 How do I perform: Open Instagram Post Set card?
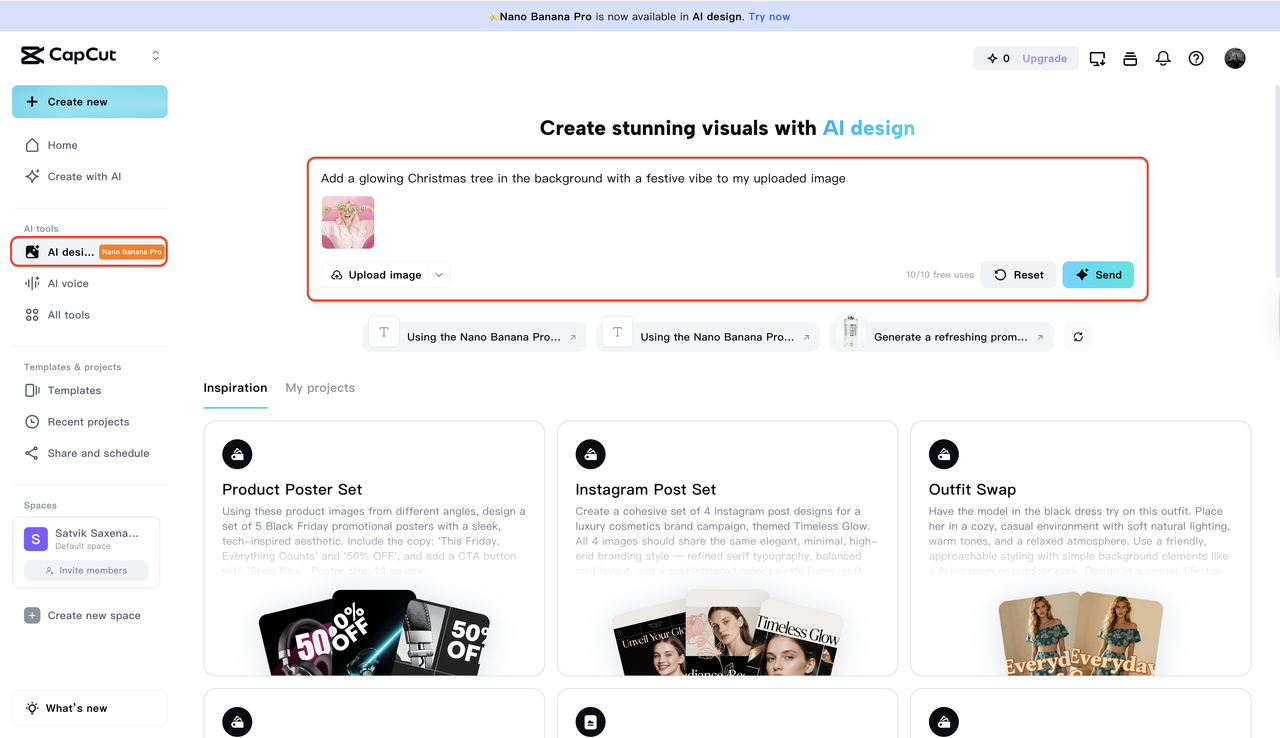click(727, 548)
